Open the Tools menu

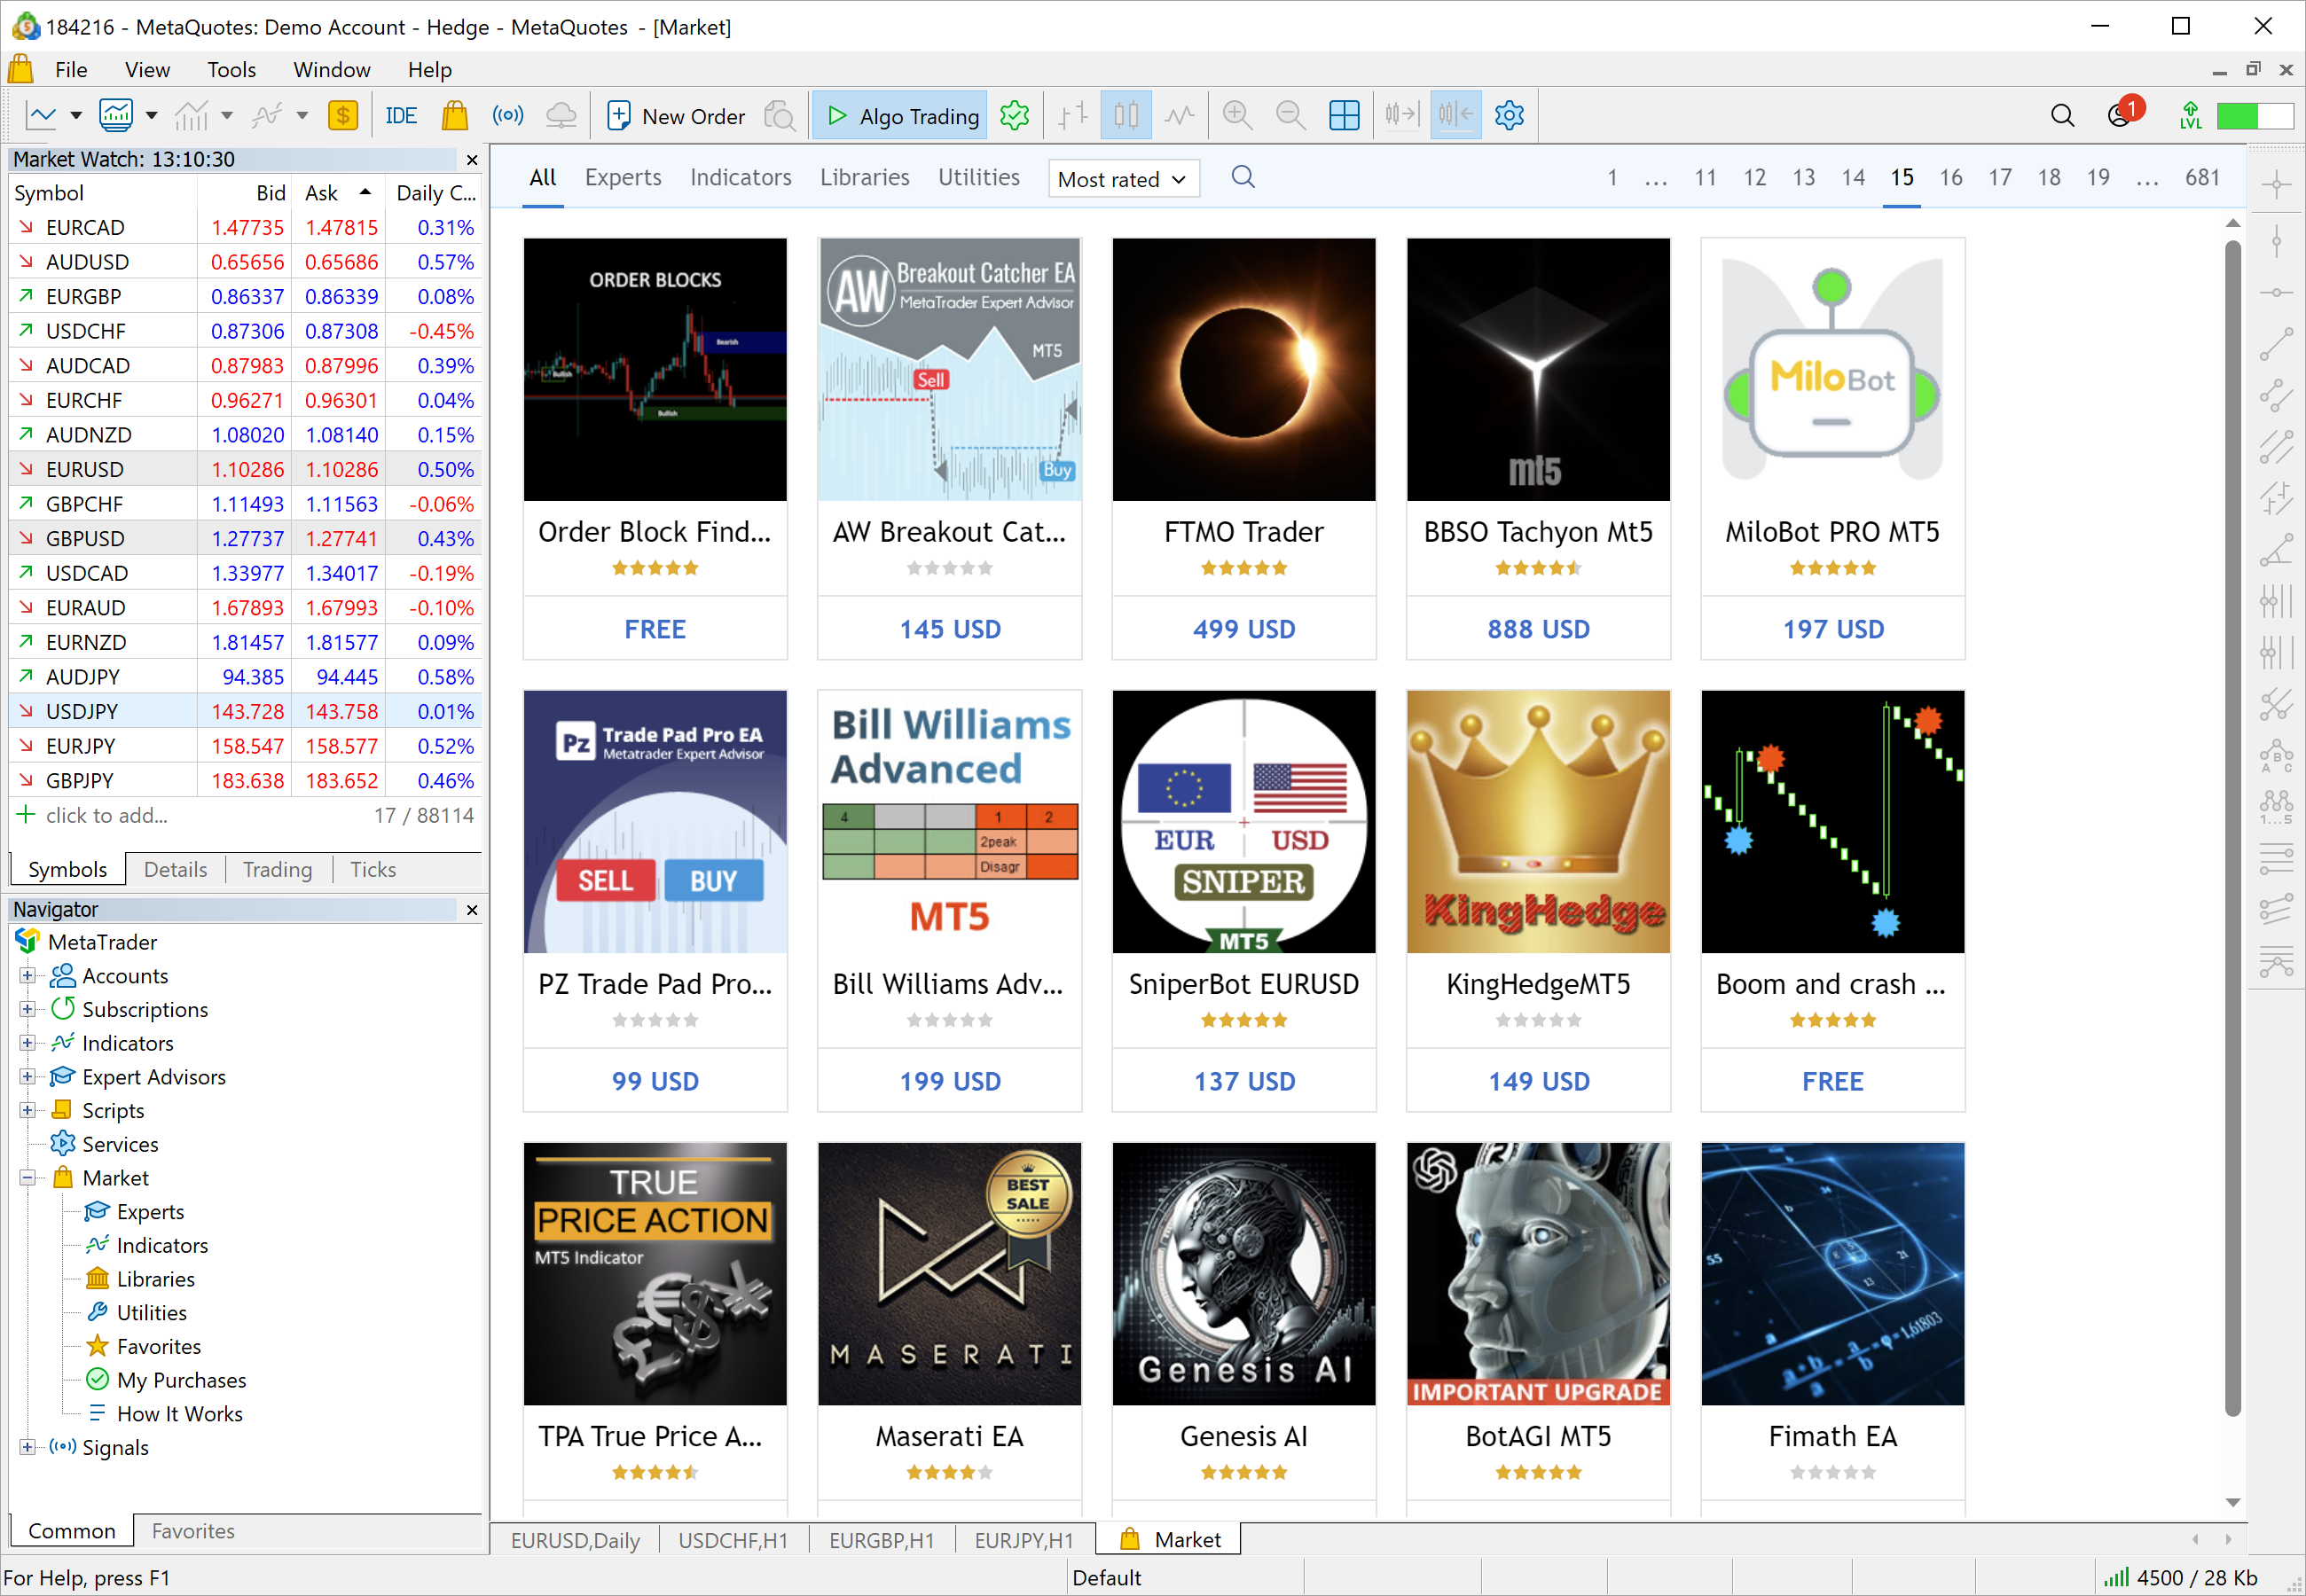(x=231, y=69)
